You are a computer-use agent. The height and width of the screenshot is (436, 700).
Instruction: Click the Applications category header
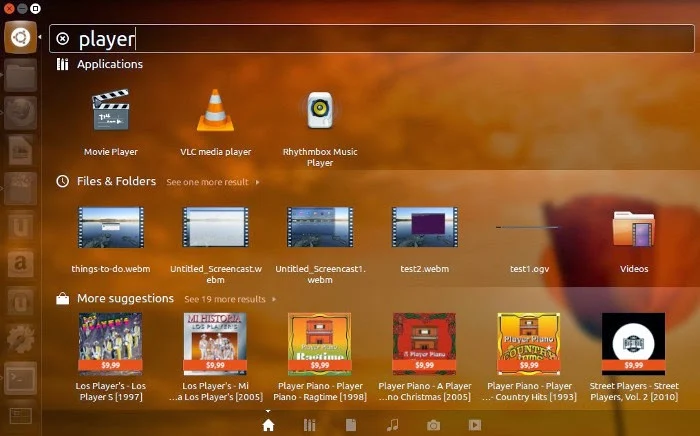(110, 64)
